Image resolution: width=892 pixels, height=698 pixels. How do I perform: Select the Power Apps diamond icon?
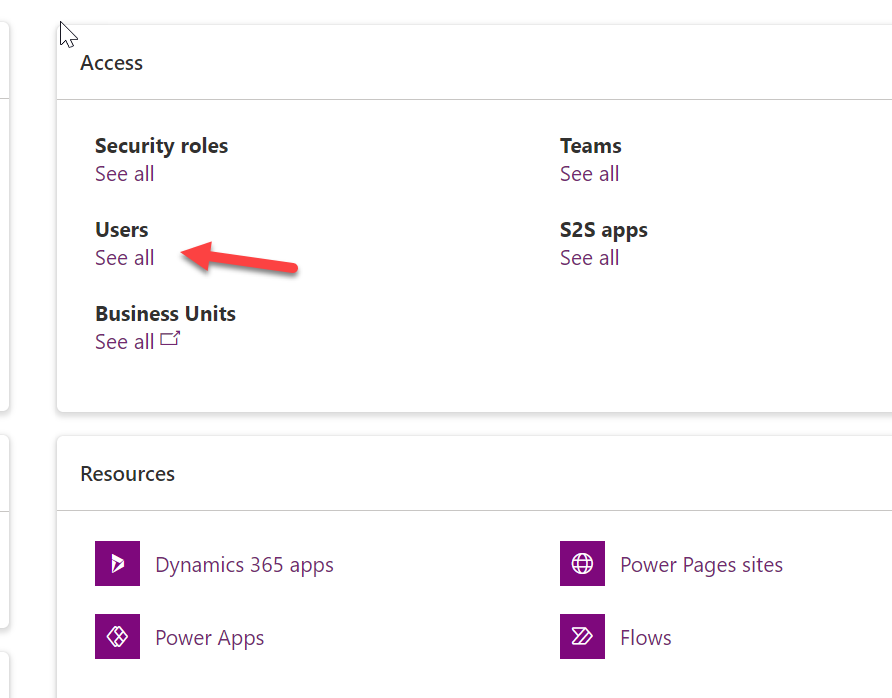(x=117, y=636)
